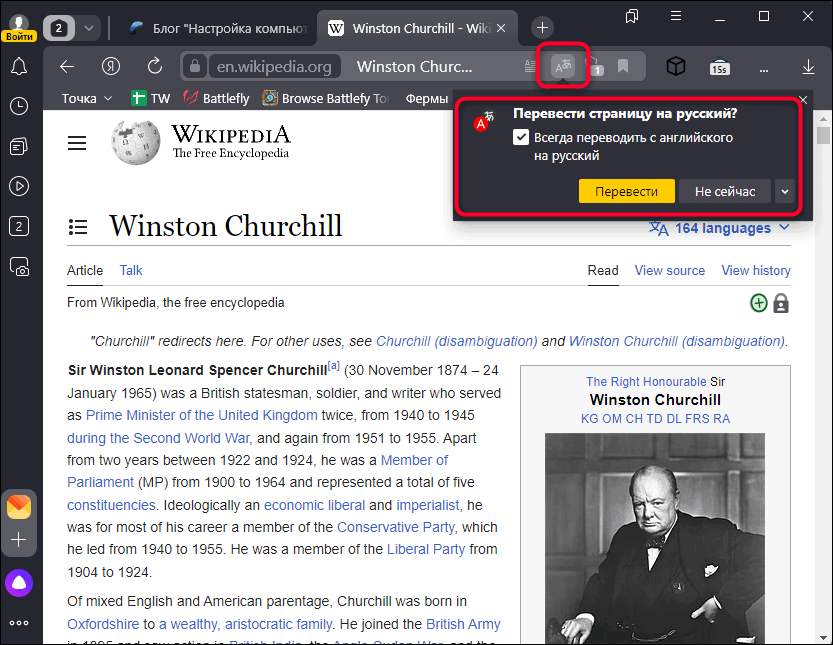Click the page vertical scrollbar thumb

click(823, 135)
